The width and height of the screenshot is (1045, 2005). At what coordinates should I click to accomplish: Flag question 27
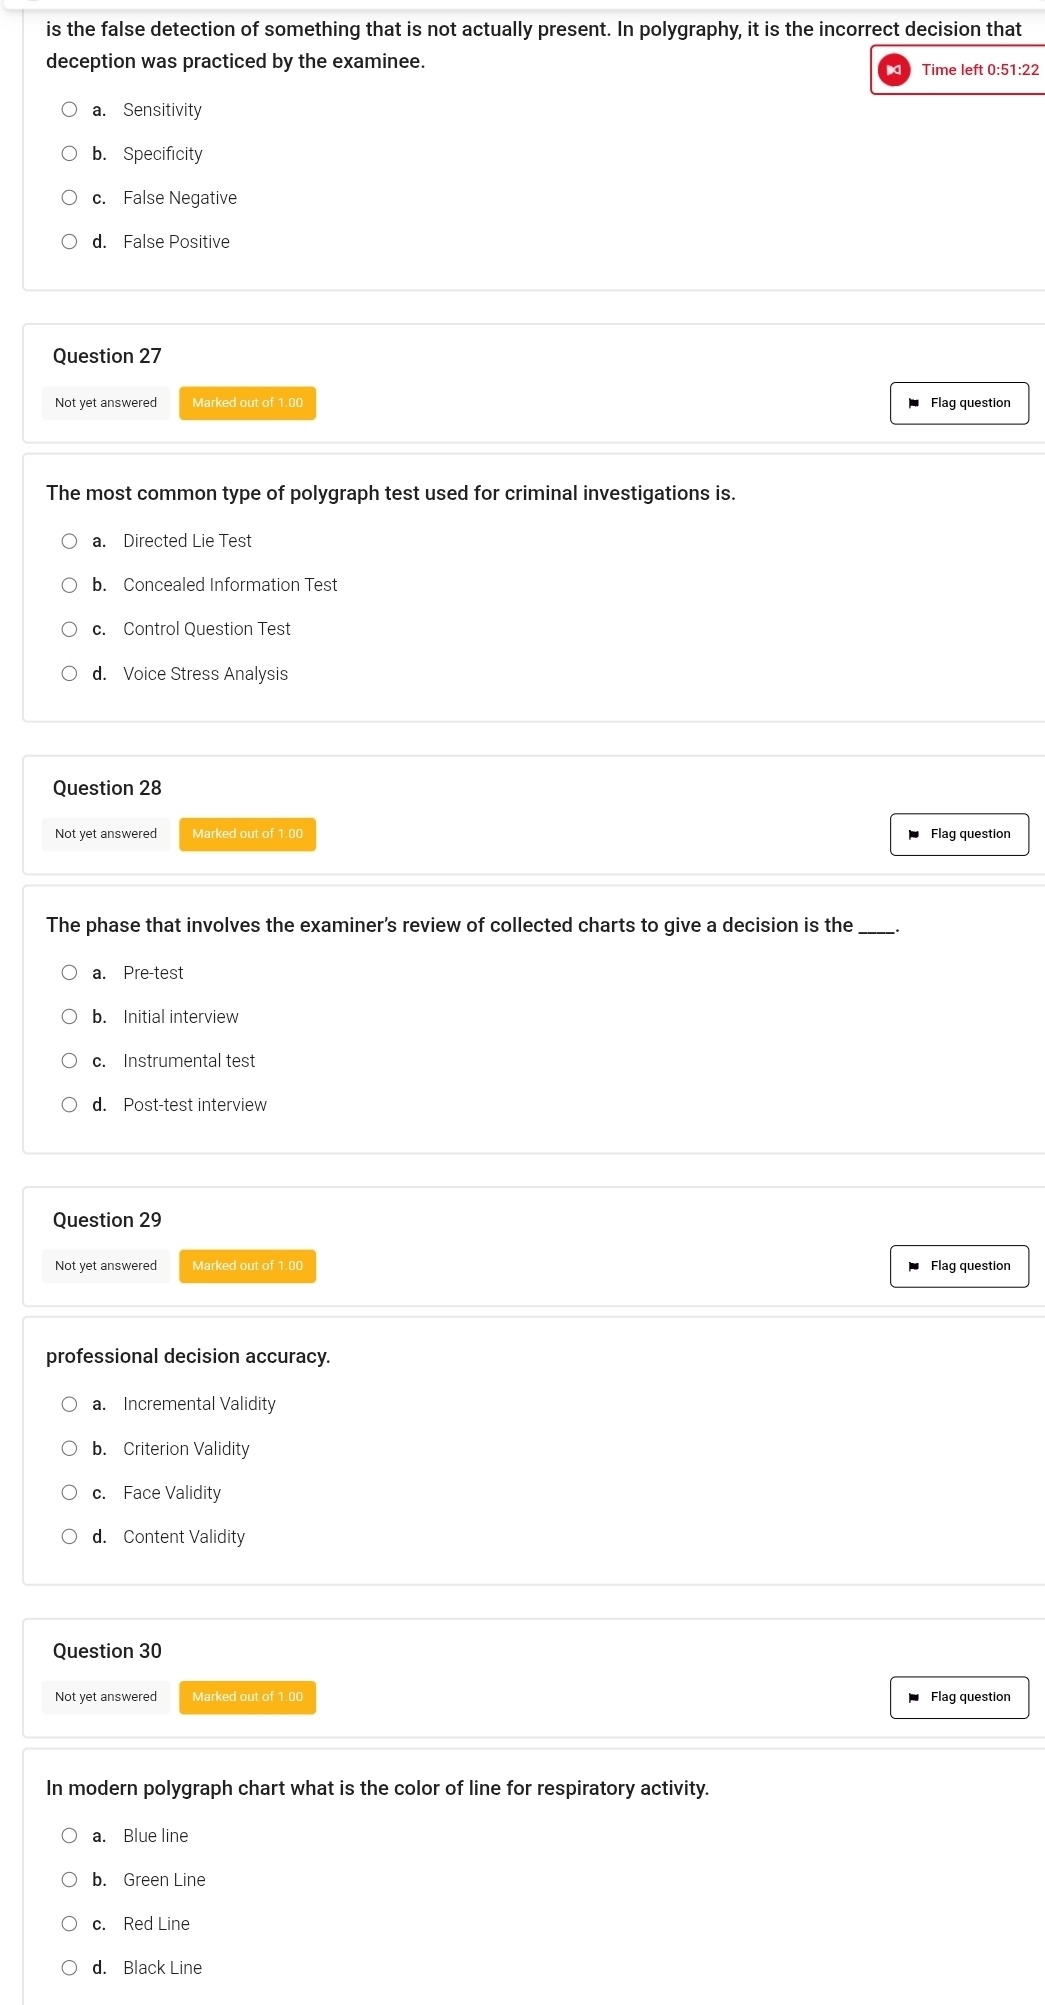[959, 403]
